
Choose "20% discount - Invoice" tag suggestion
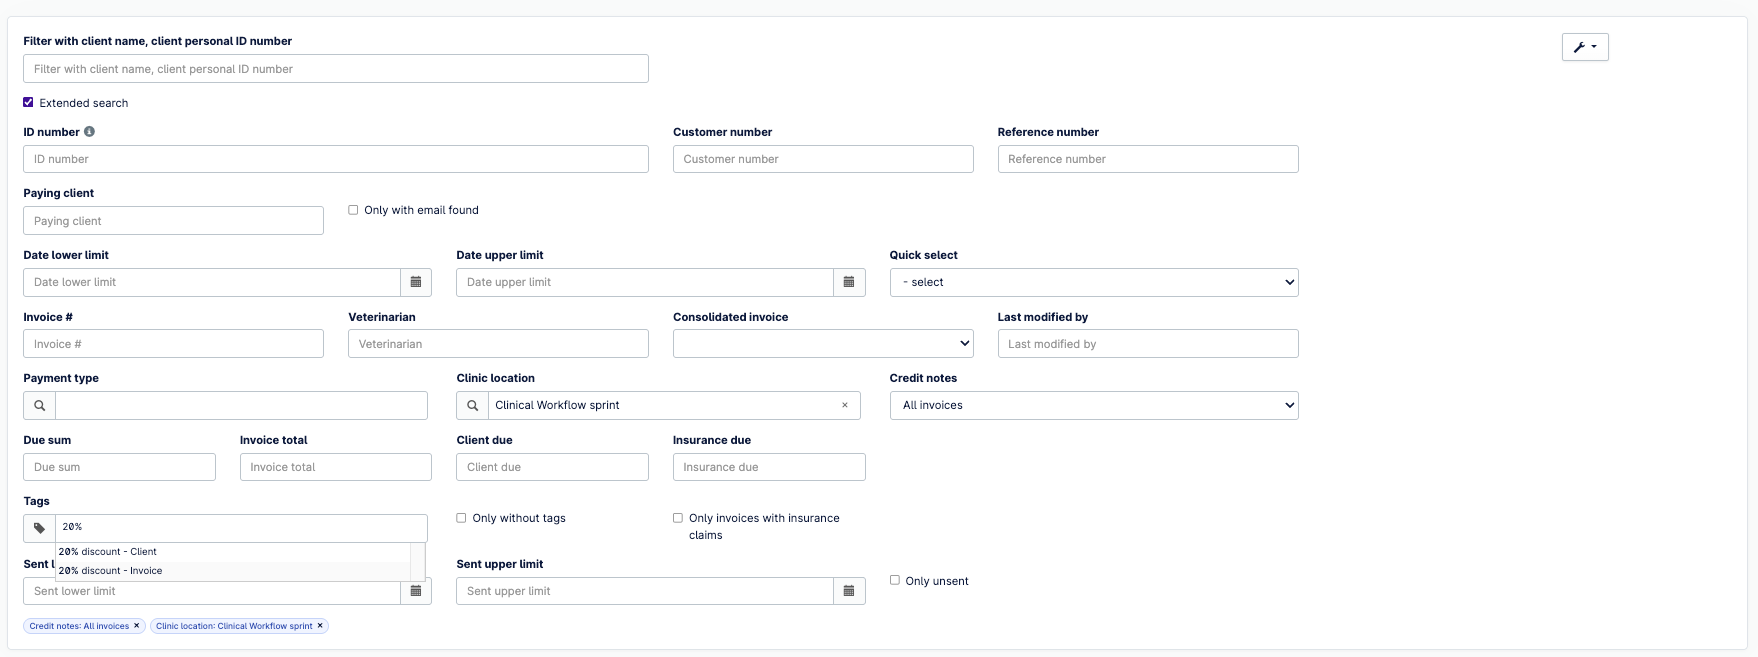(x=110, y=571)
